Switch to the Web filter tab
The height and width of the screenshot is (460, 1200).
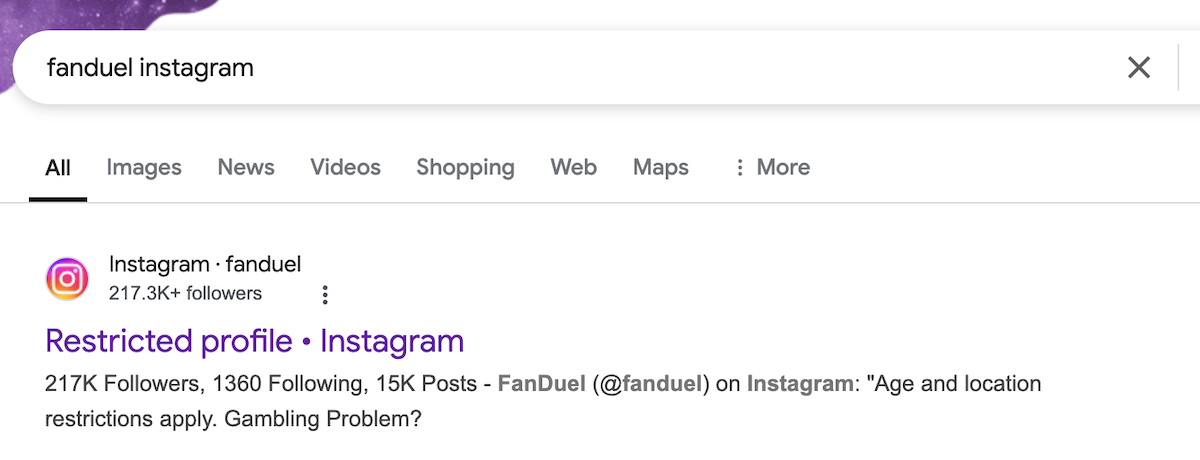[x=573, y=167]
